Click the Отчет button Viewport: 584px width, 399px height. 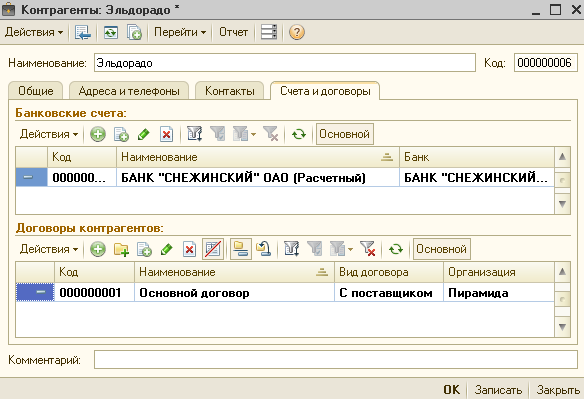pos(234,32)
